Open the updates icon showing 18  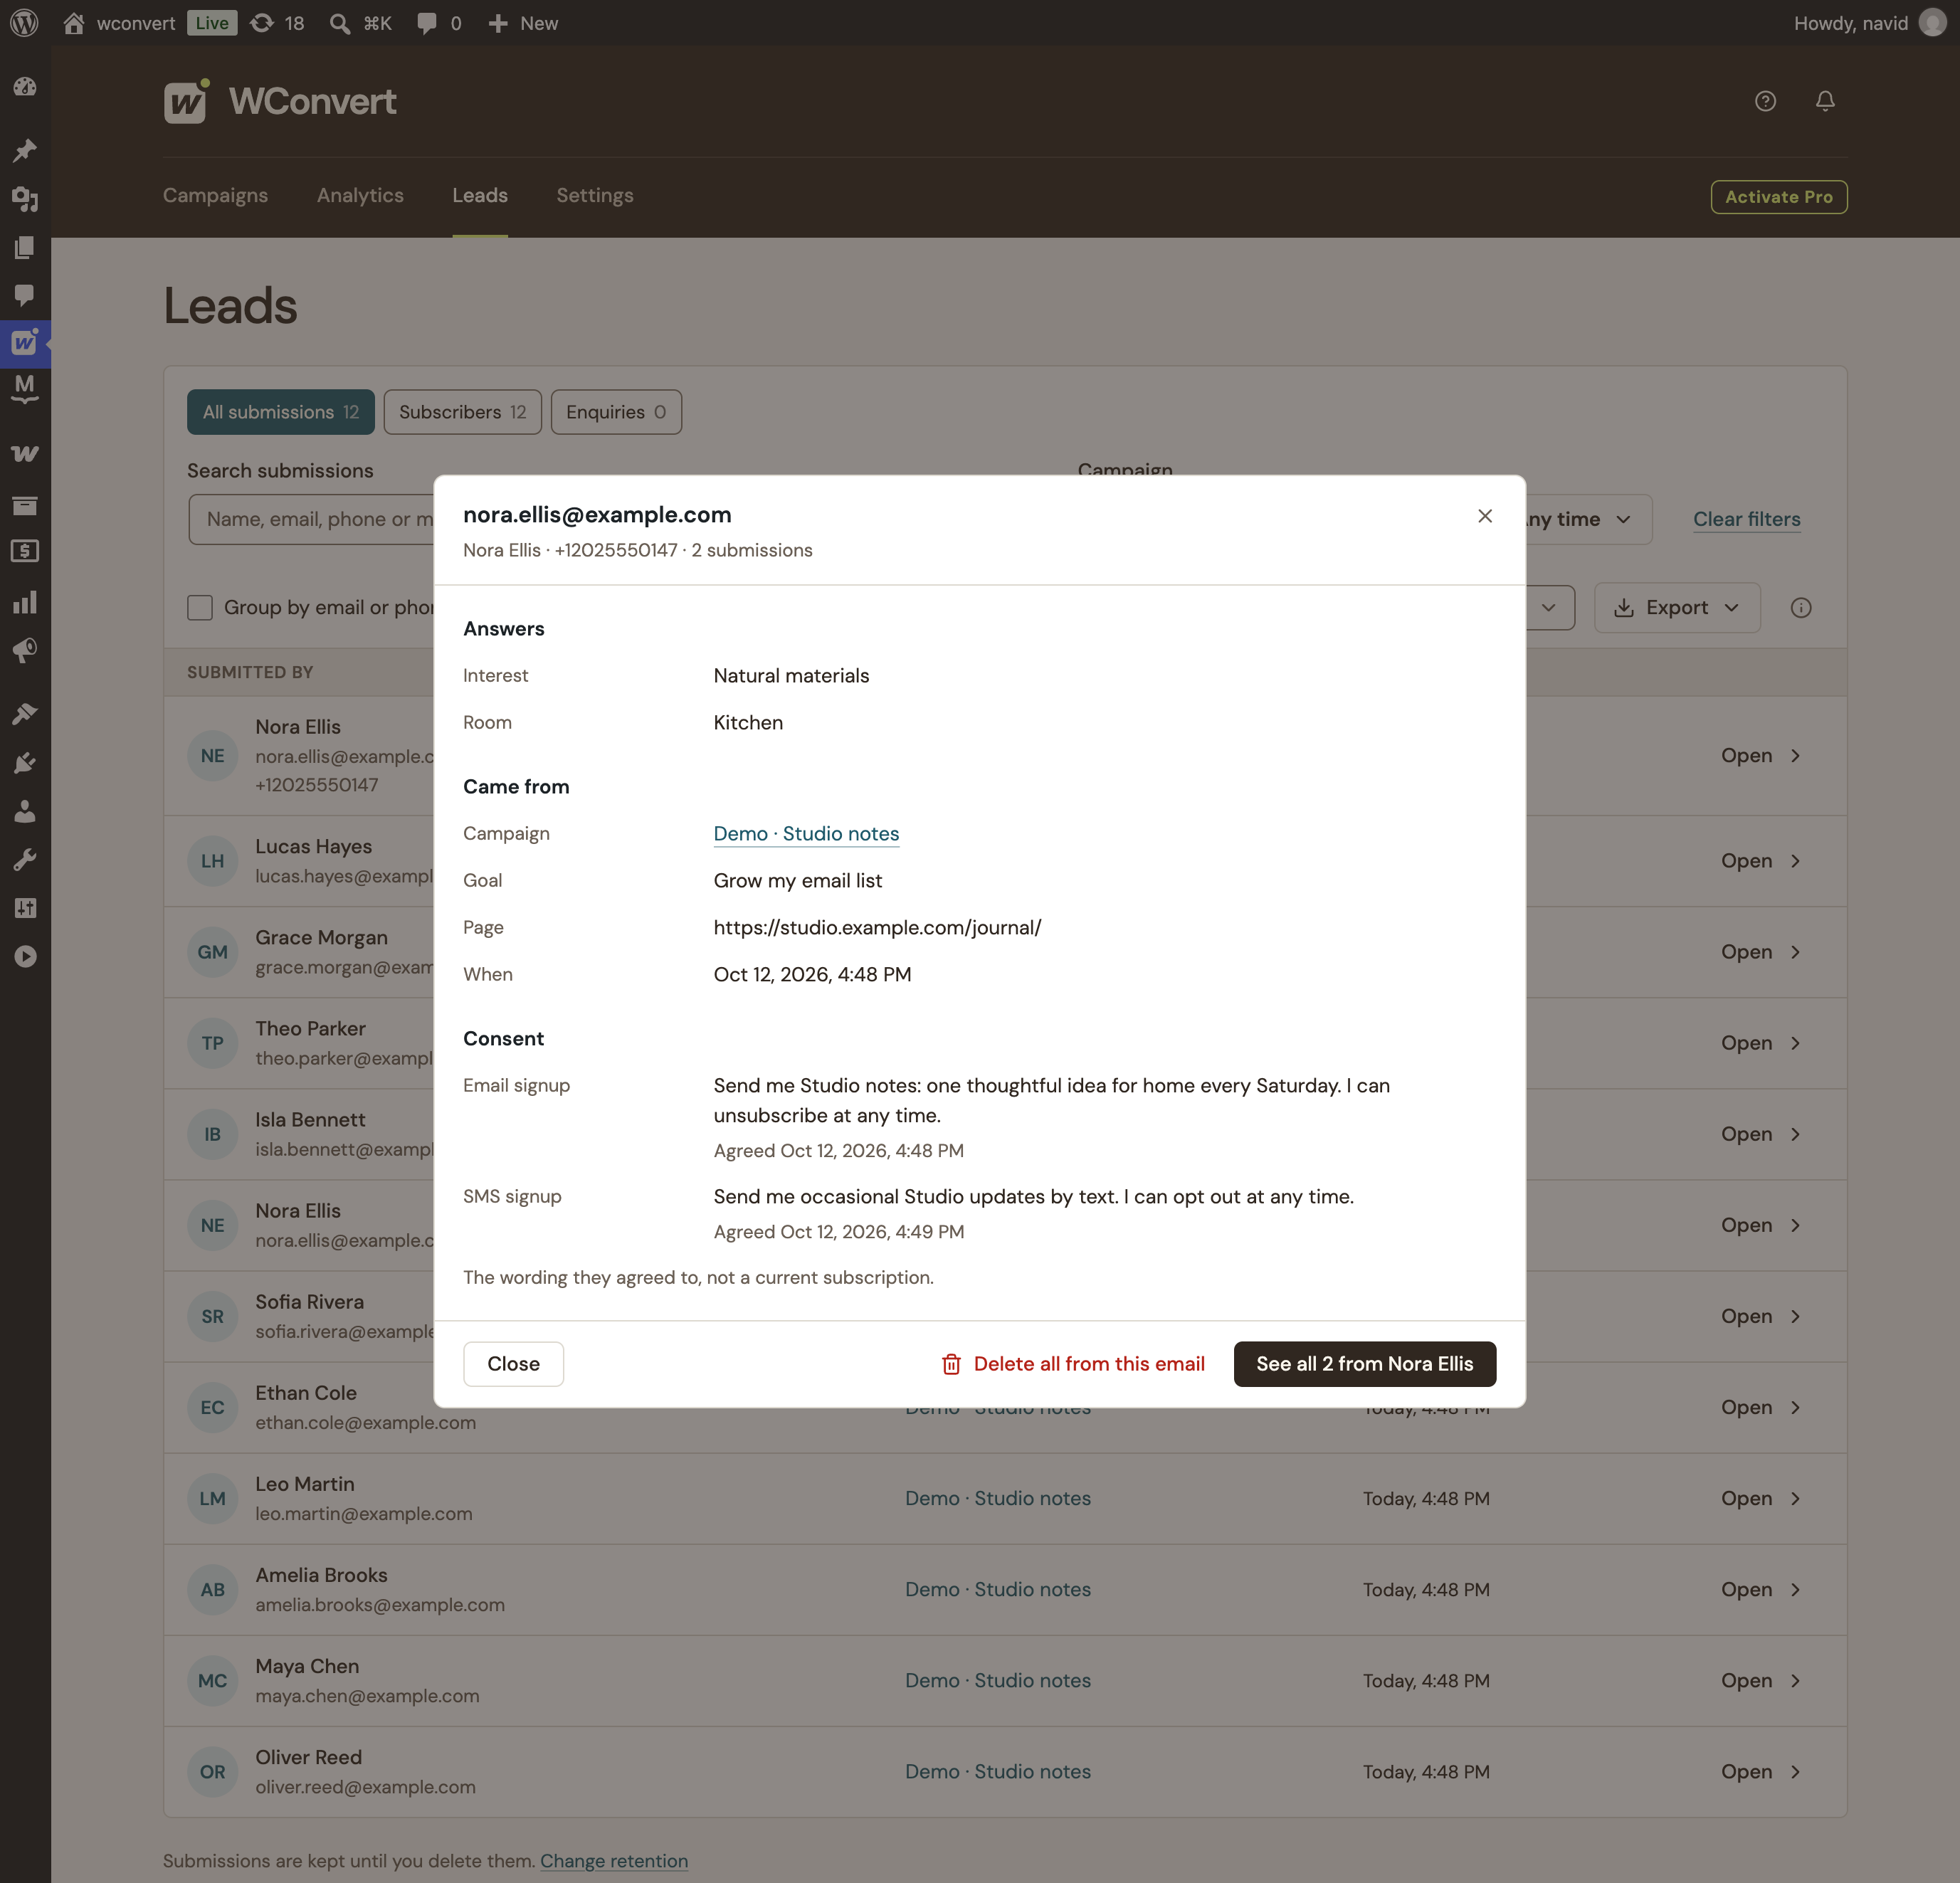[277, 22]
